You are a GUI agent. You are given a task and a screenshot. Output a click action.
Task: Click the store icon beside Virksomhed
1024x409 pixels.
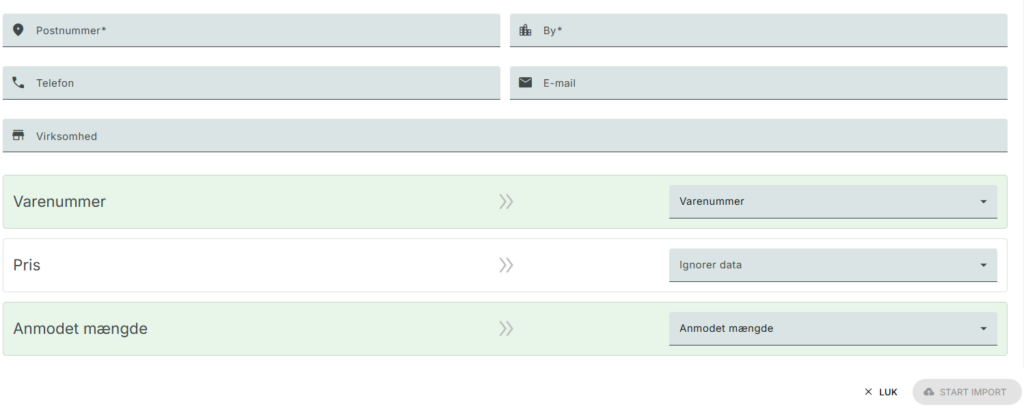tap(18, 135)
